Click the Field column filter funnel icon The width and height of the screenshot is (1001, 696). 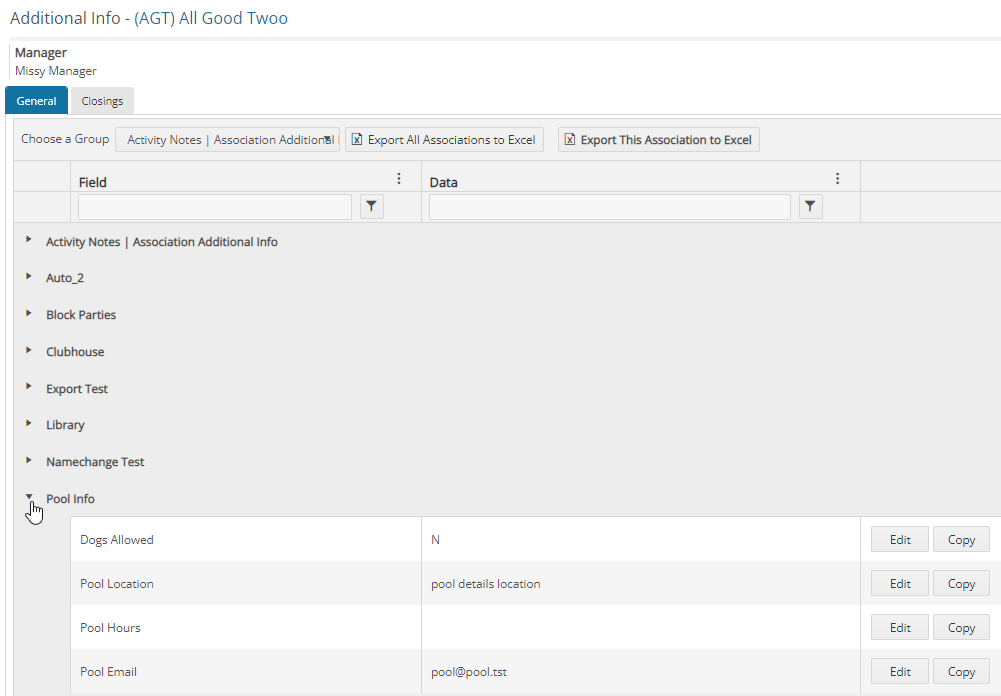coord(372,207)
